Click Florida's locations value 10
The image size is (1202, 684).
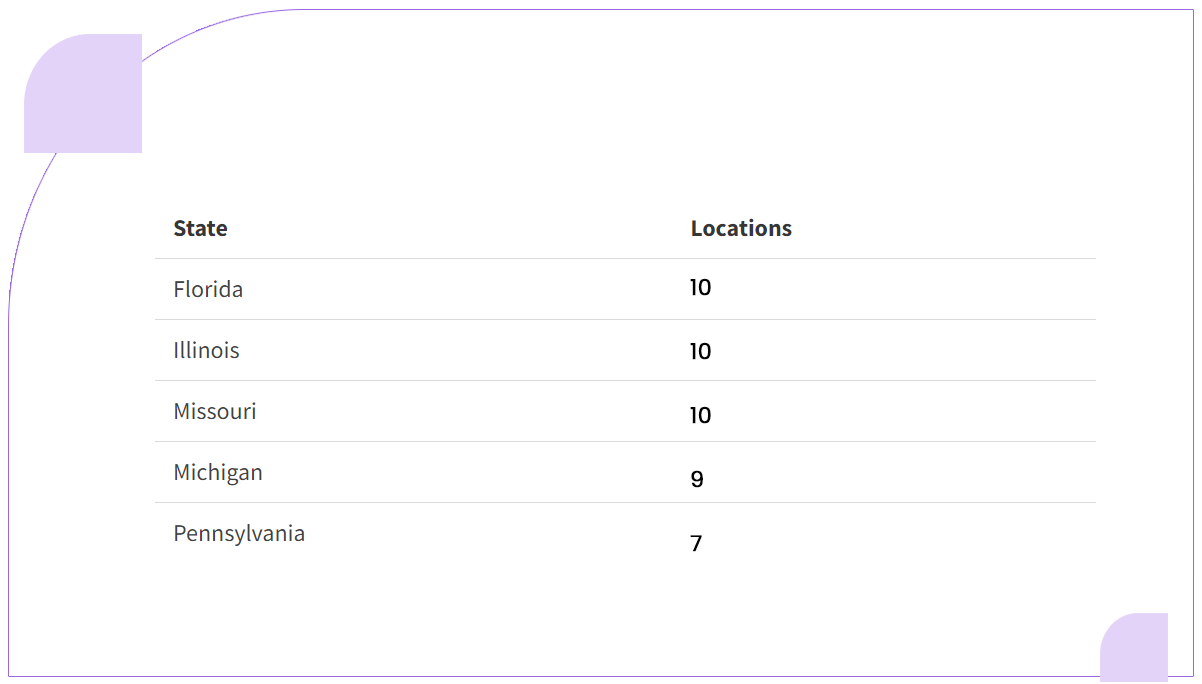point(700,288)
